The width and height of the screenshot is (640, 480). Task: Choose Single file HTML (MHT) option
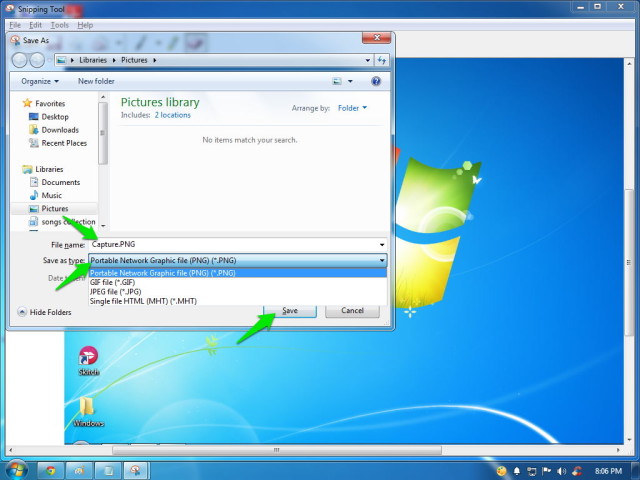pyautogui.click(x=238, y=301)
